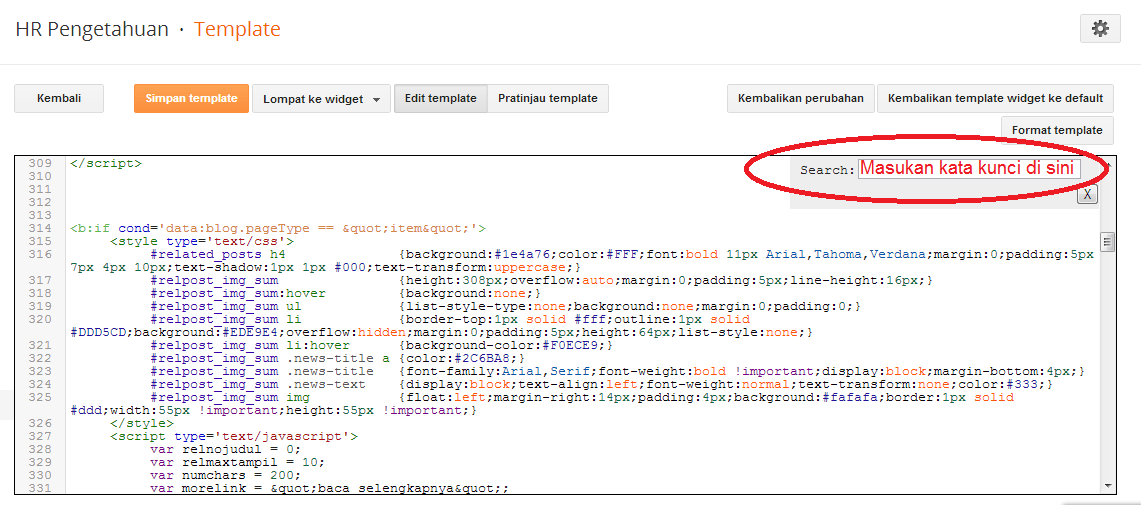The height and width of the screenshot is (505, 1141).
Task: Click the Format template button
Action: coord(1057,130)
